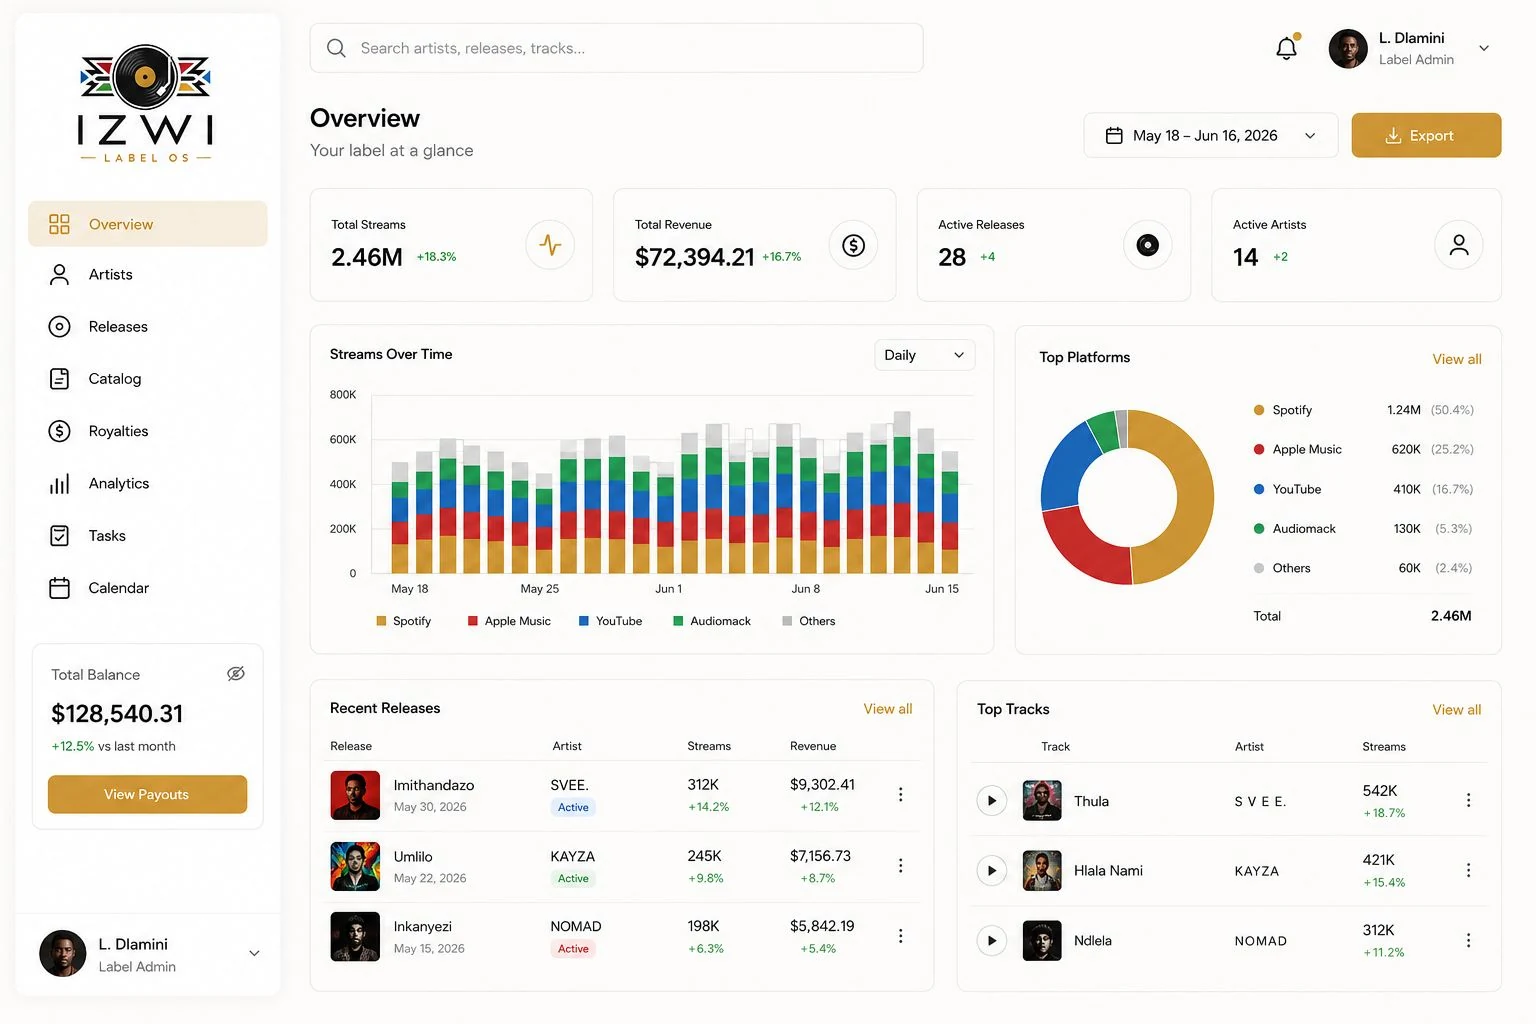Toggle Others series in chart legend
The height and width of the screenshot is (1024, 1536).
pyautogui.click(x=808, y=621)
